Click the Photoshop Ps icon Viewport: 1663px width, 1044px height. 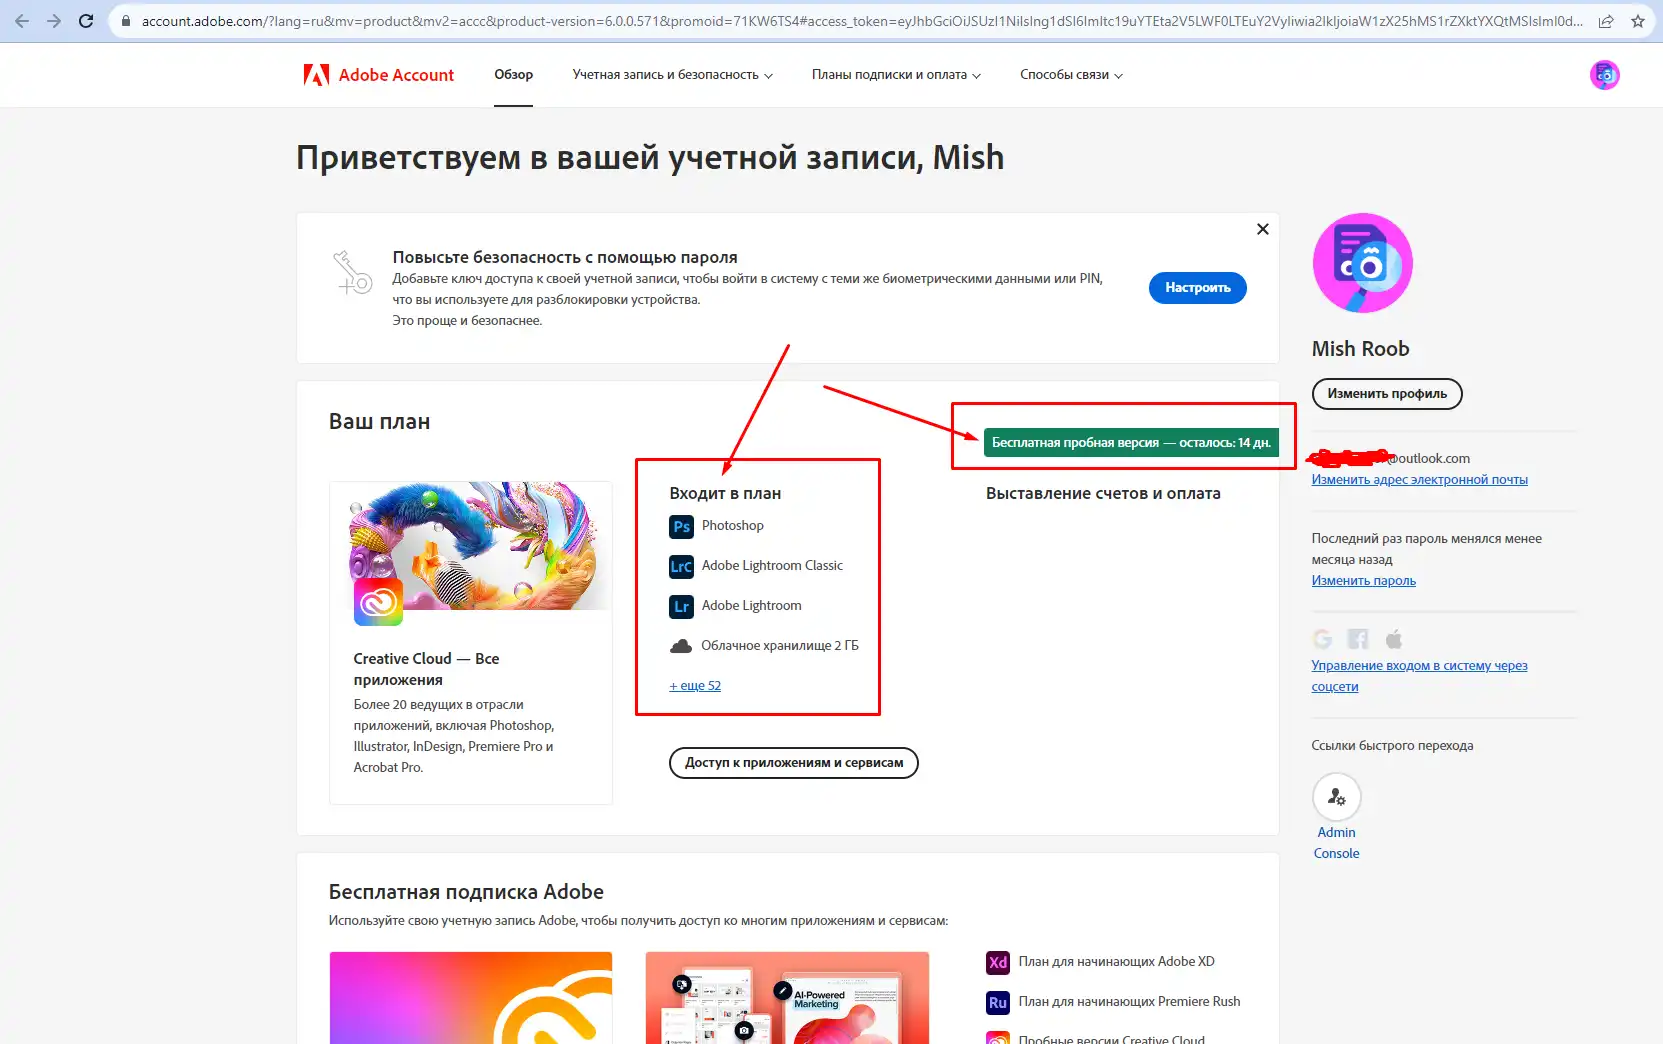click(681, 526)
